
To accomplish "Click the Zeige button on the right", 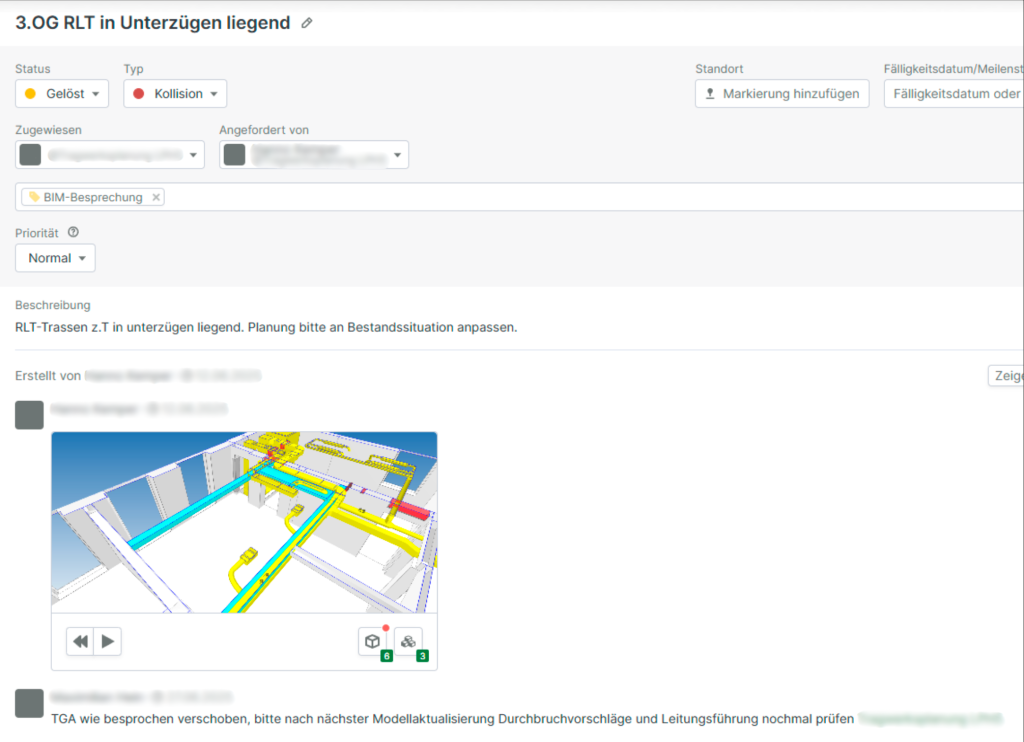I will coord(1010,375).
